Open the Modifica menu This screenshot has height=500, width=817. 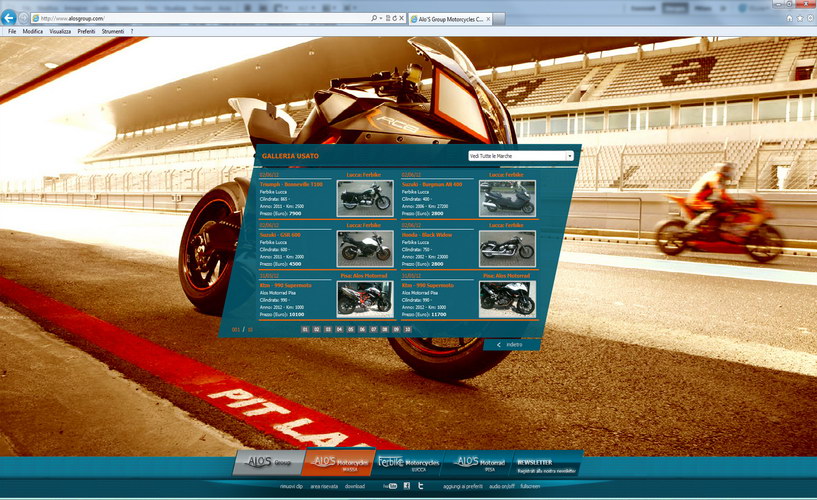point(32,31)
